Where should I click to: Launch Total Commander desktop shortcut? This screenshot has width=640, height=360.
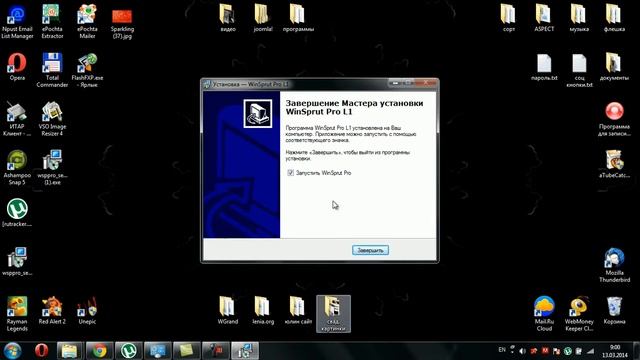point(52,70)
